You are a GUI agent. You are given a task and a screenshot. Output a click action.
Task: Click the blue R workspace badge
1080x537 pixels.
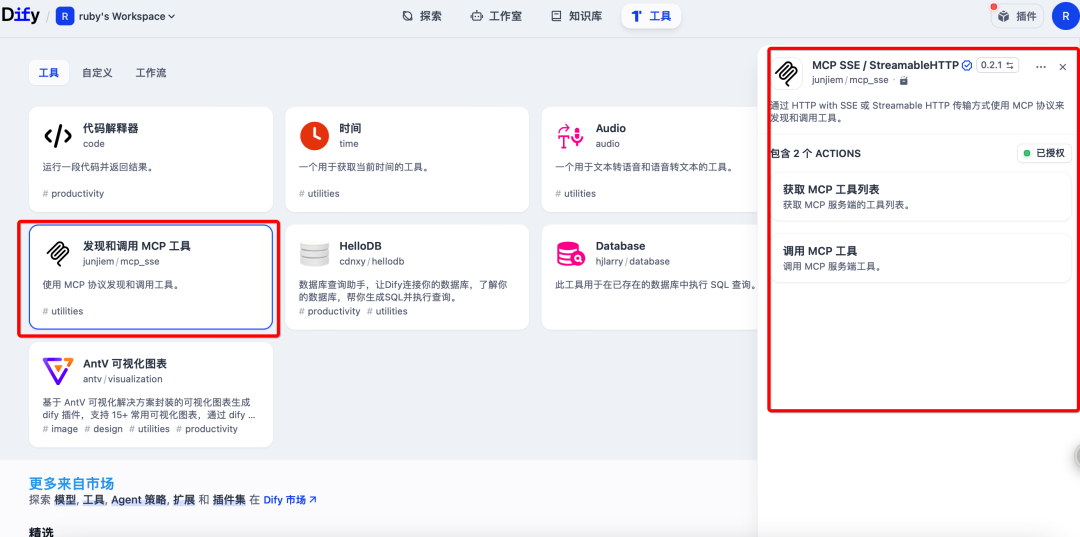(x=65, y=16)
